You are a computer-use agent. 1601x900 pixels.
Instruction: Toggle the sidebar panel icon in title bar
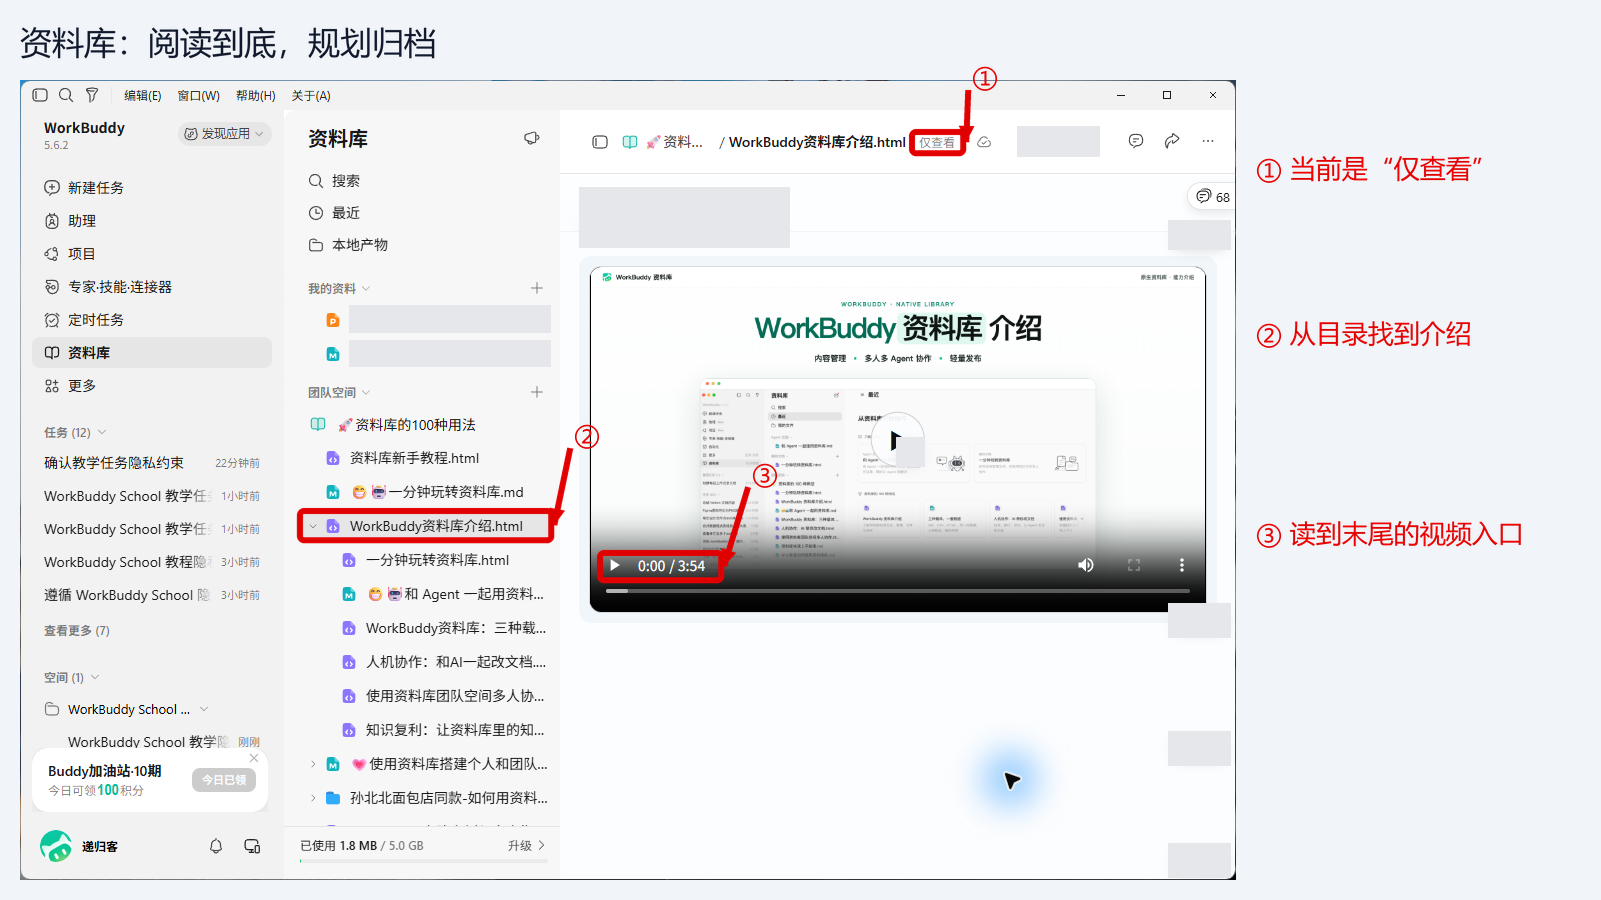40,95
